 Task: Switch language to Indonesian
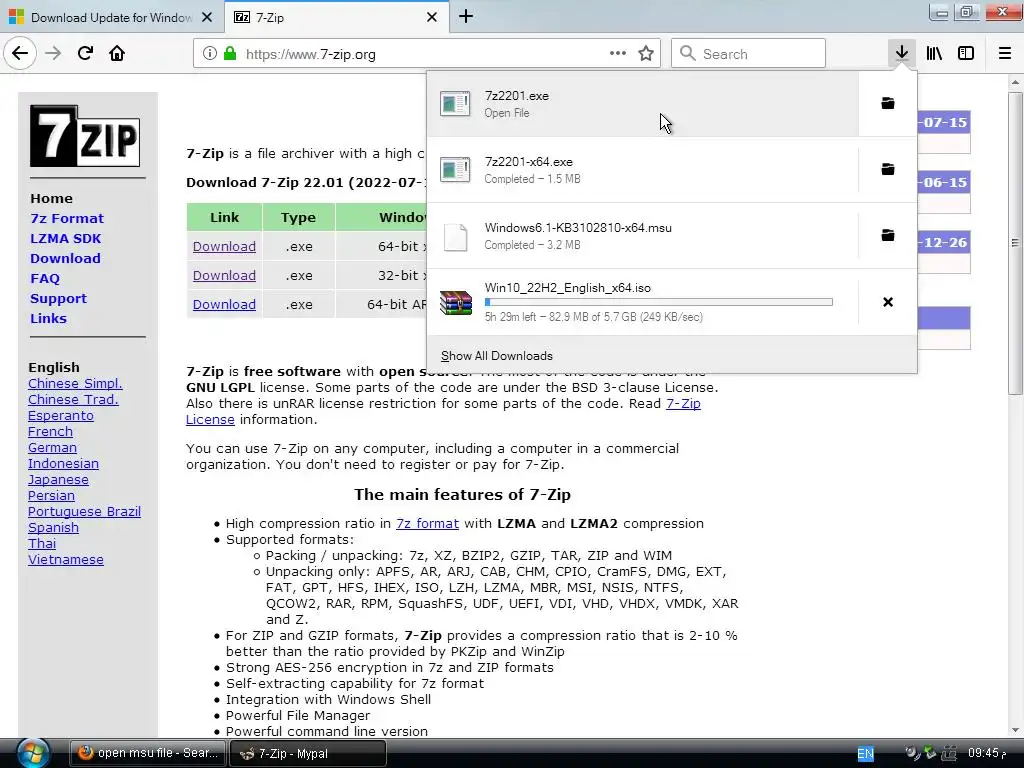pos(63,463)
